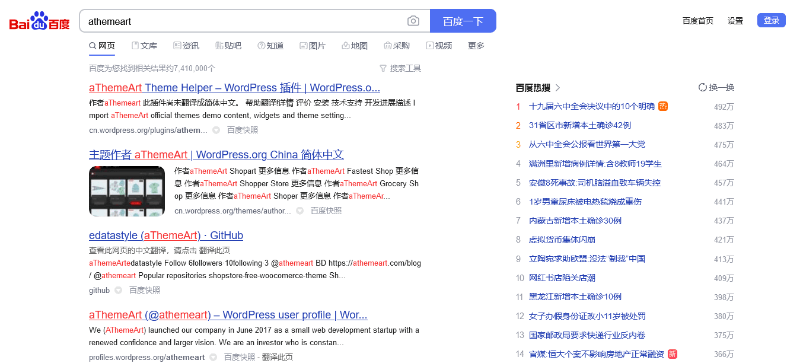Switch to the 视频 tab
The image size is (800, 364).
tap(439, 45)
